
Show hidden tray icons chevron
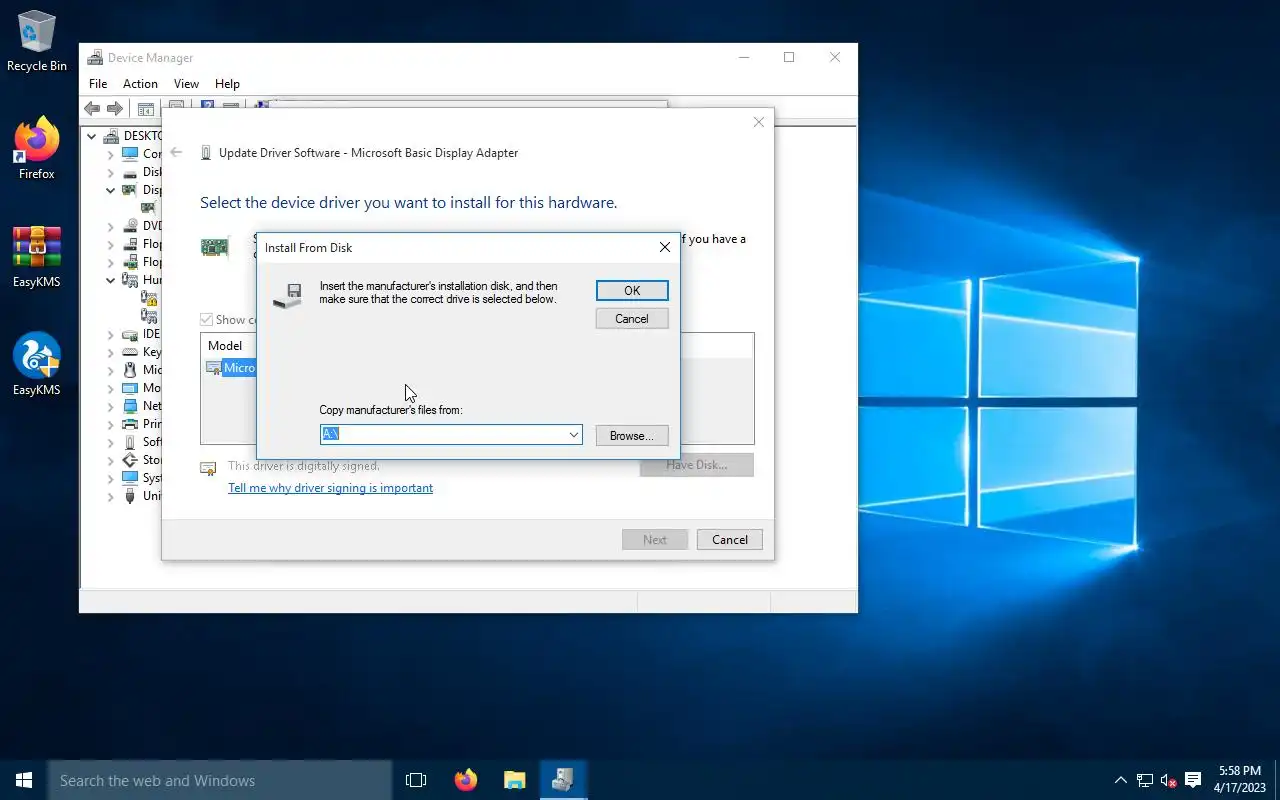click(1121, 780)
